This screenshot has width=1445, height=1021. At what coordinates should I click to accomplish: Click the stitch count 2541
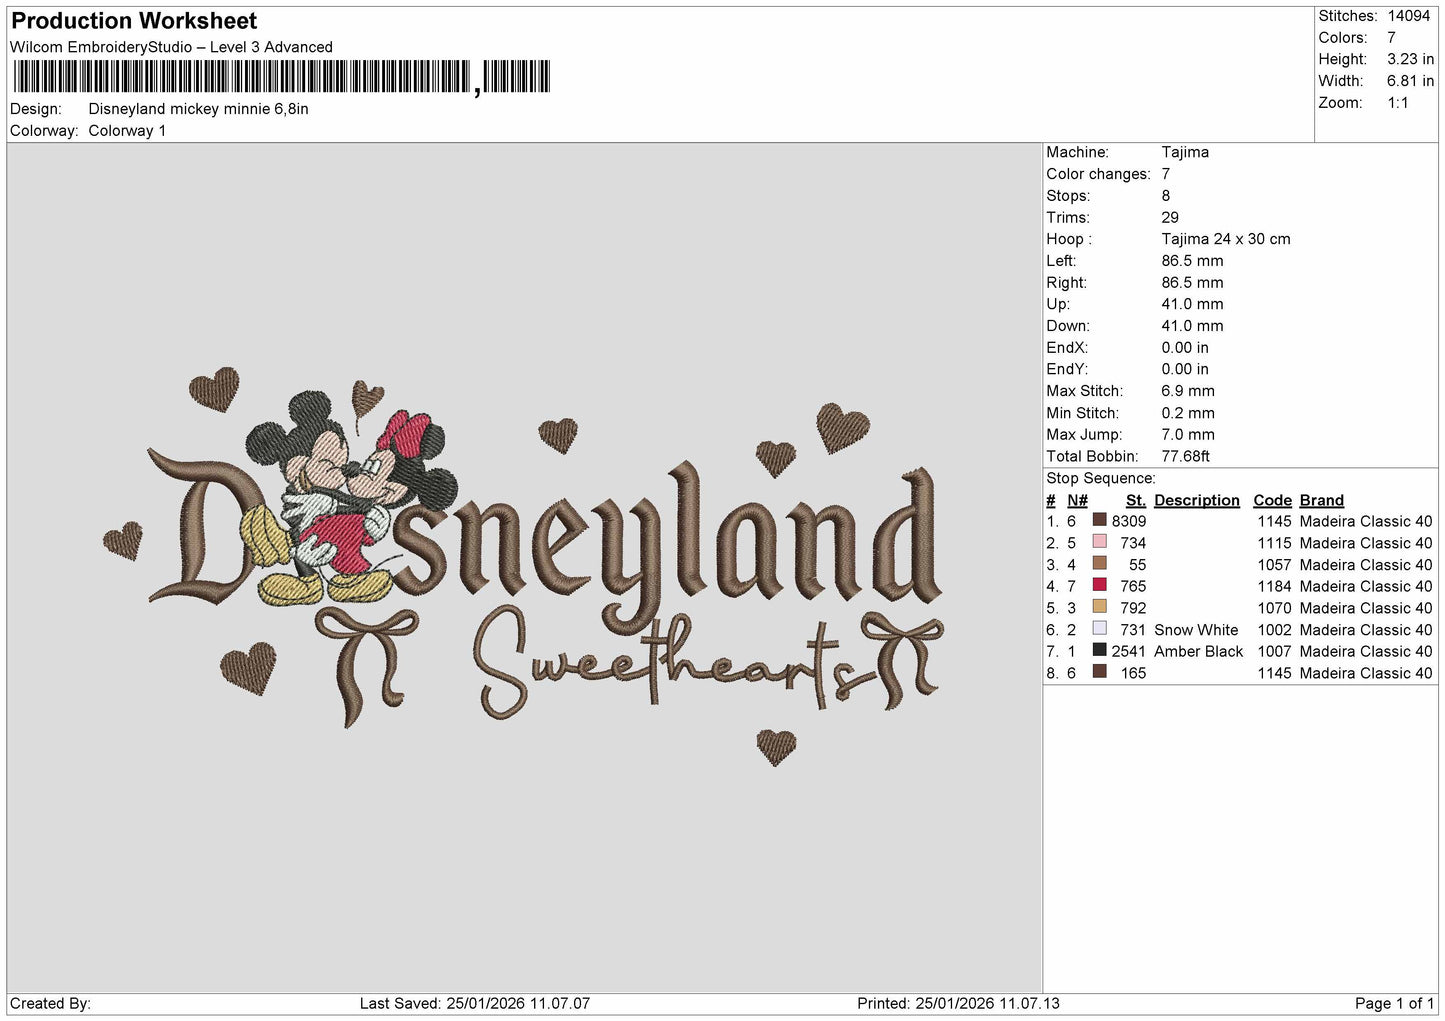[x=1129, y=651]
